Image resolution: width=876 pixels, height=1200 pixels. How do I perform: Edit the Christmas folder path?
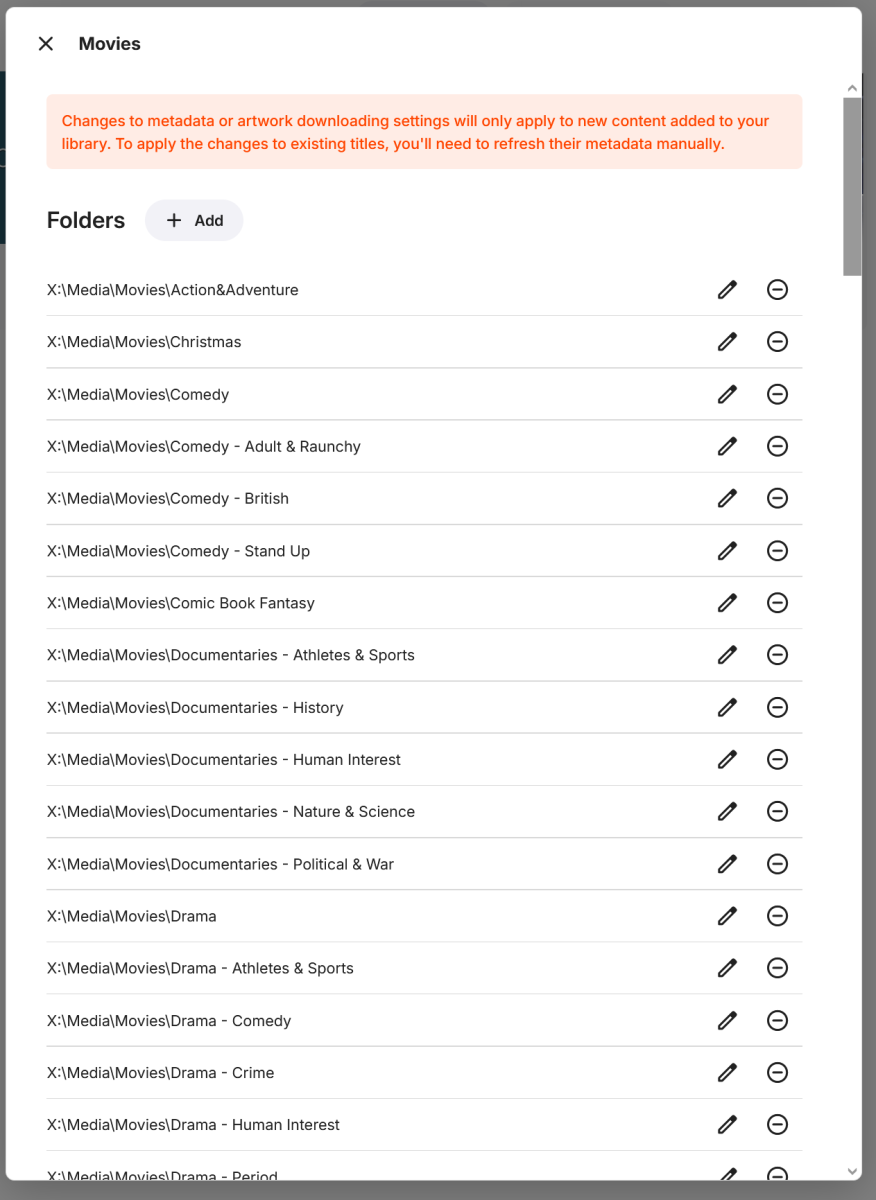coord(727,341)
